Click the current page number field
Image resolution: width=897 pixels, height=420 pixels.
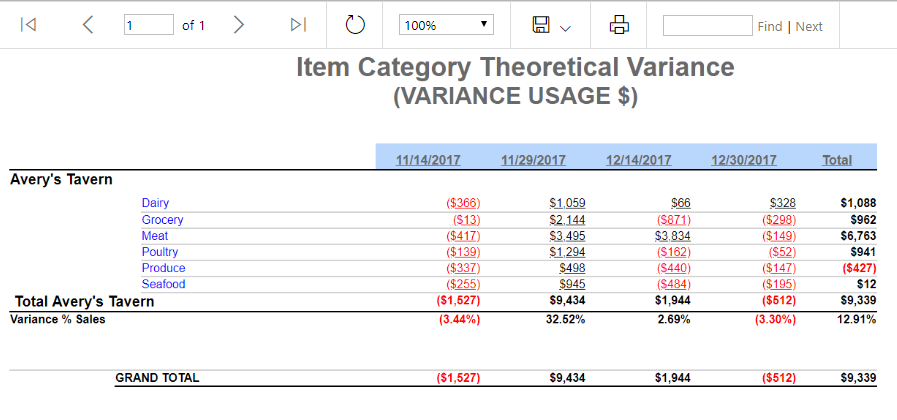click(x=149, y=25)
